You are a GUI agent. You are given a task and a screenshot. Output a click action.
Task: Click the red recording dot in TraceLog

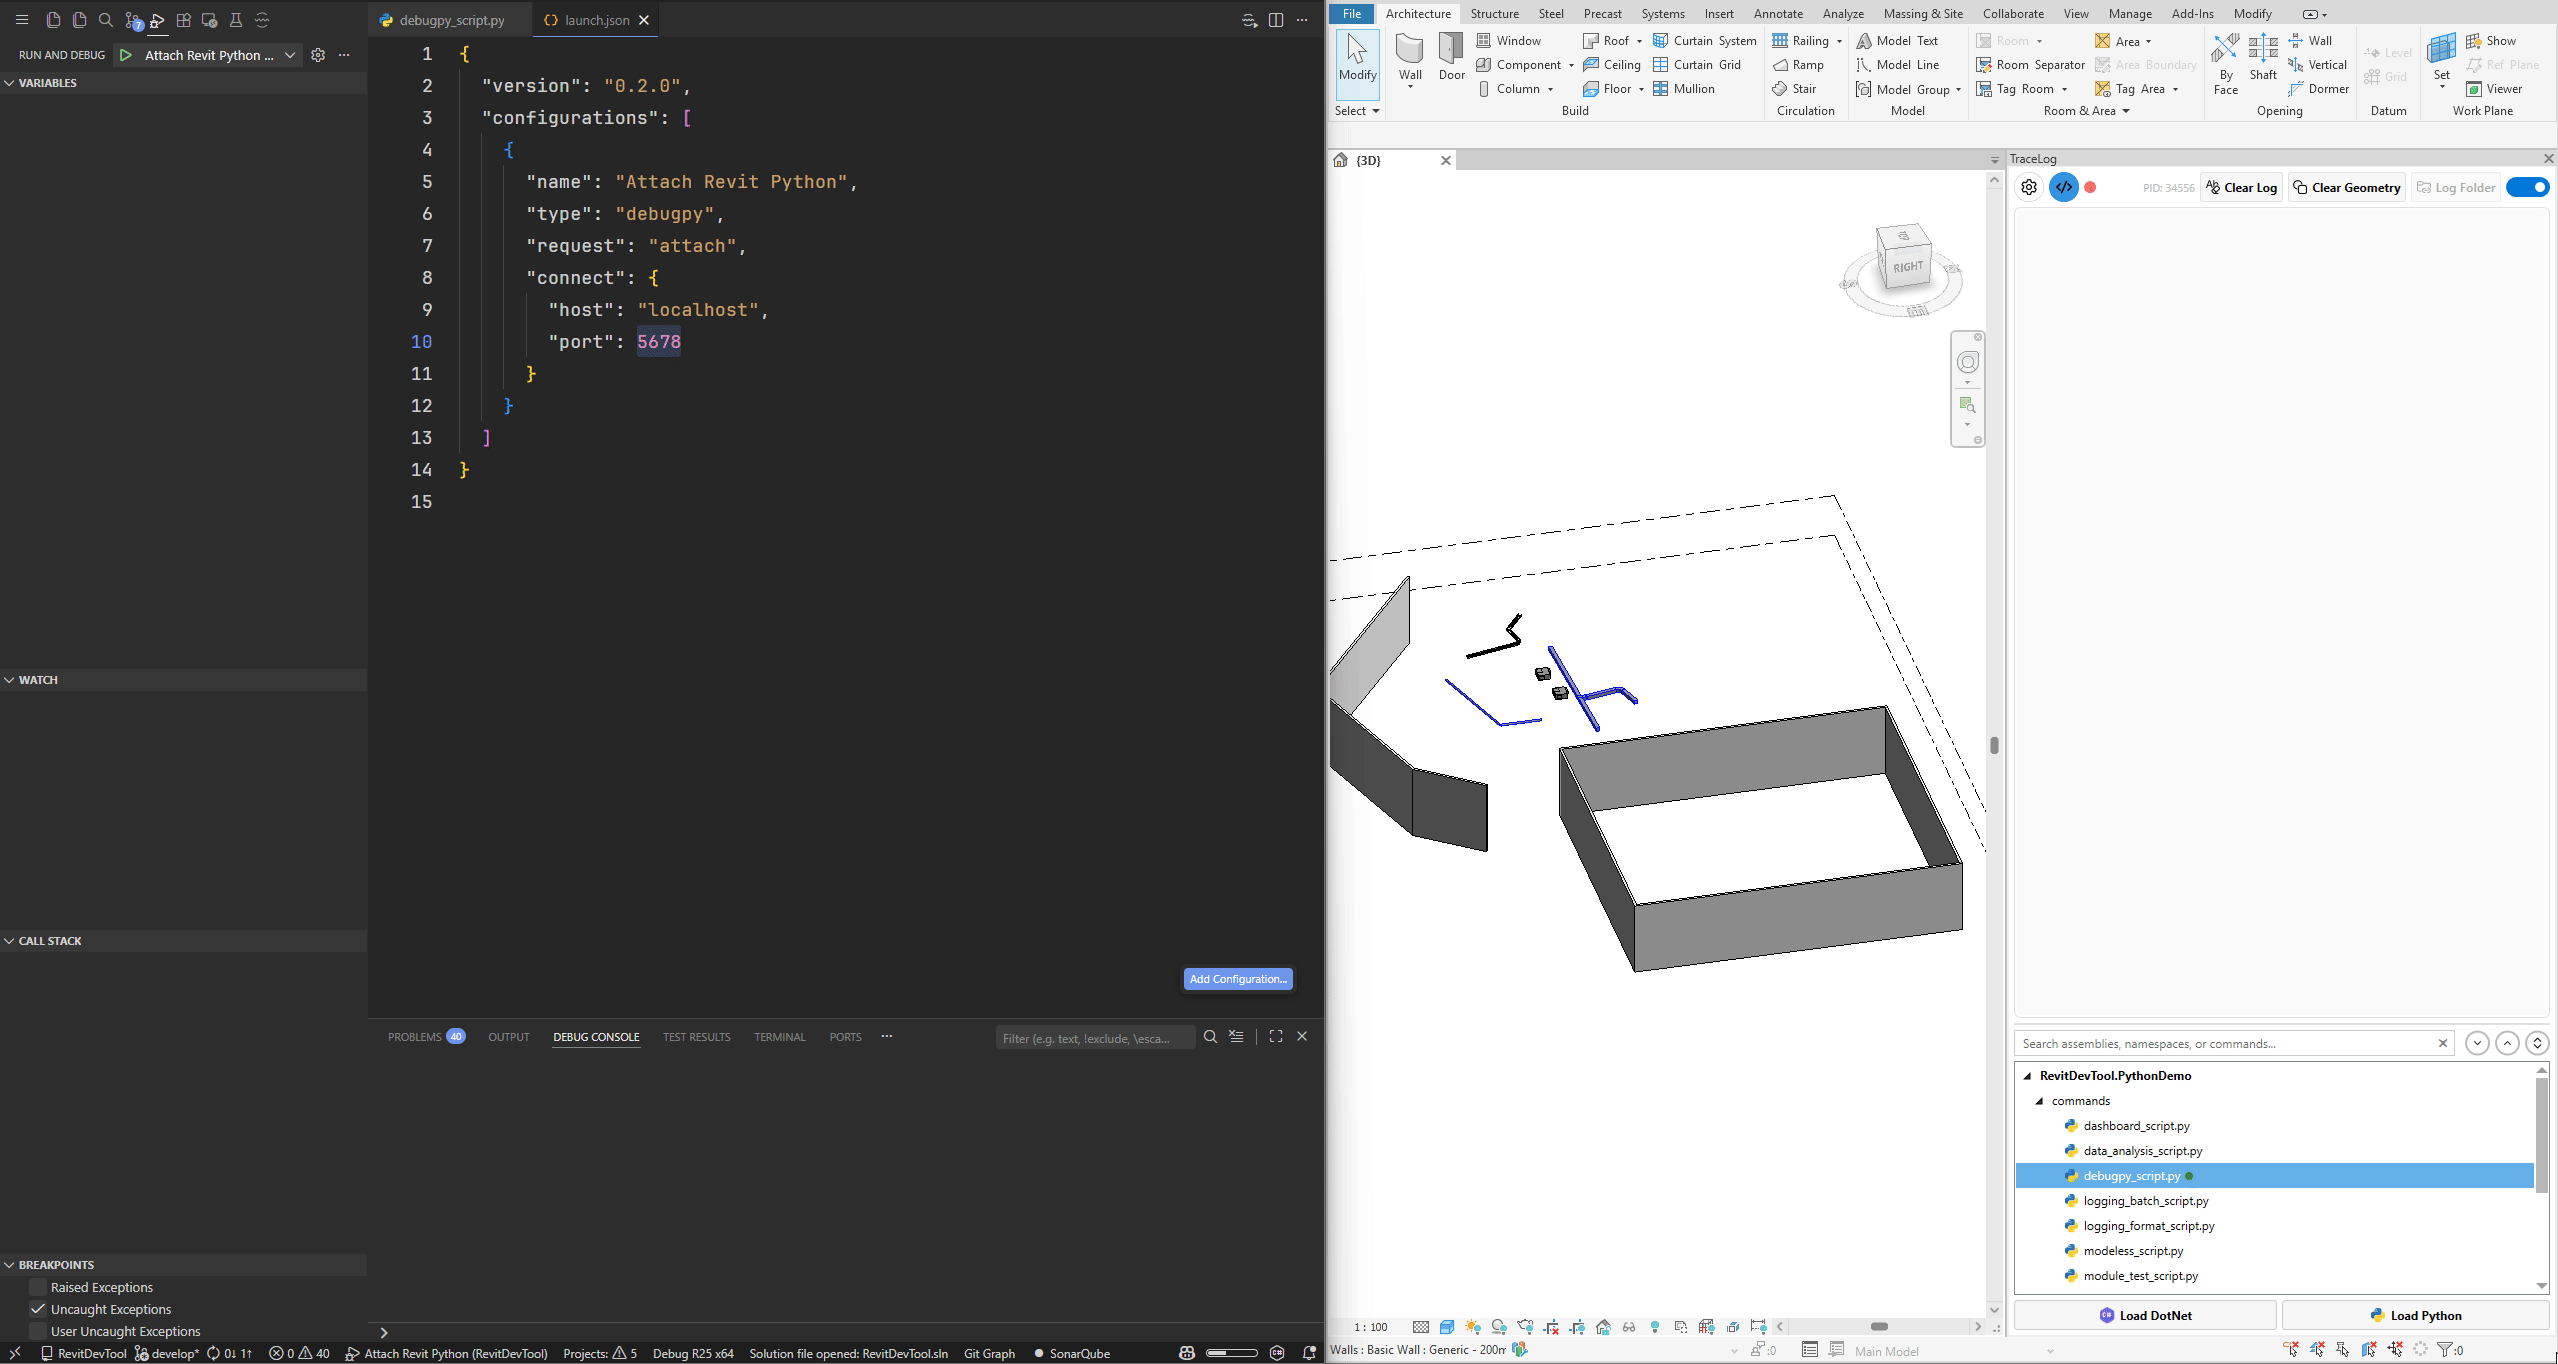[x=2090, y=187]
